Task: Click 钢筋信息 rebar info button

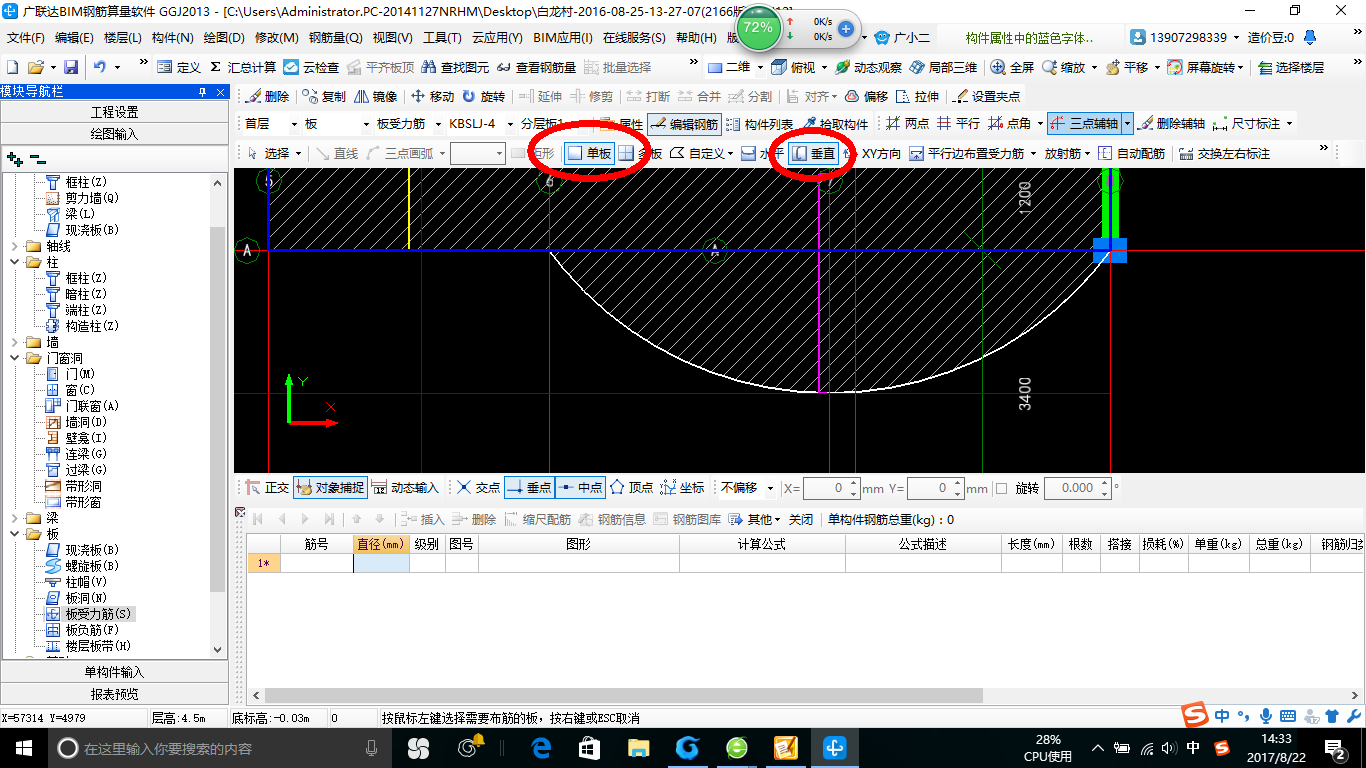Action: pos(612,520)
